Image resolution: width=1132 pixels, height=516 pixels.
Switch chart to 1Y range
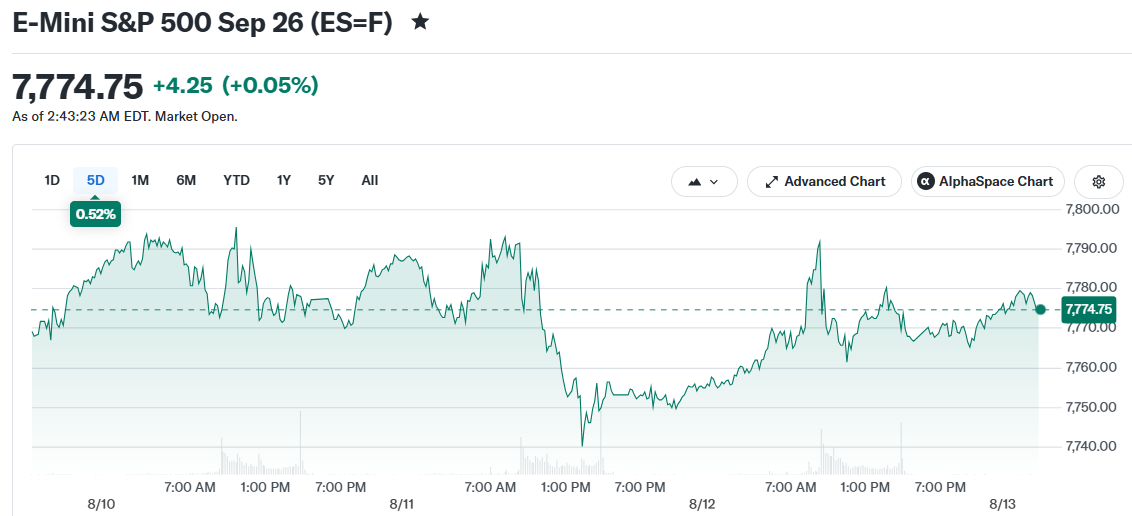pyautogui.click(x=284, y=180)
